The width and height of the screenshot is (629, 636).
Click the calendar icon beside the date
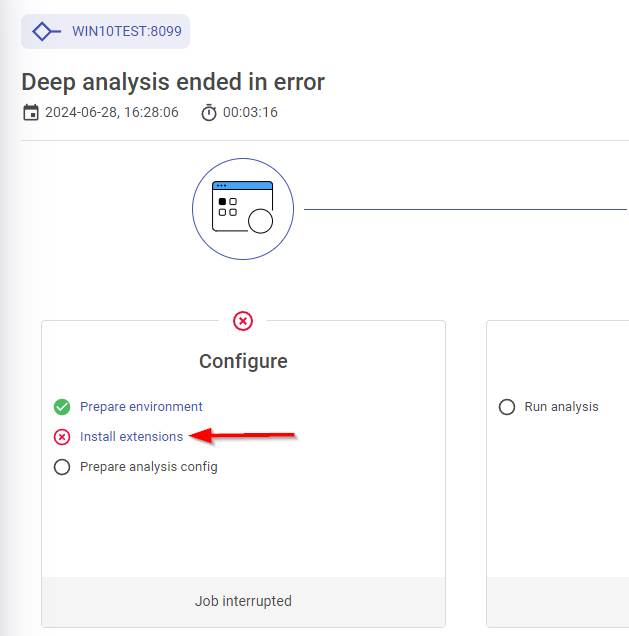[30, 113]
